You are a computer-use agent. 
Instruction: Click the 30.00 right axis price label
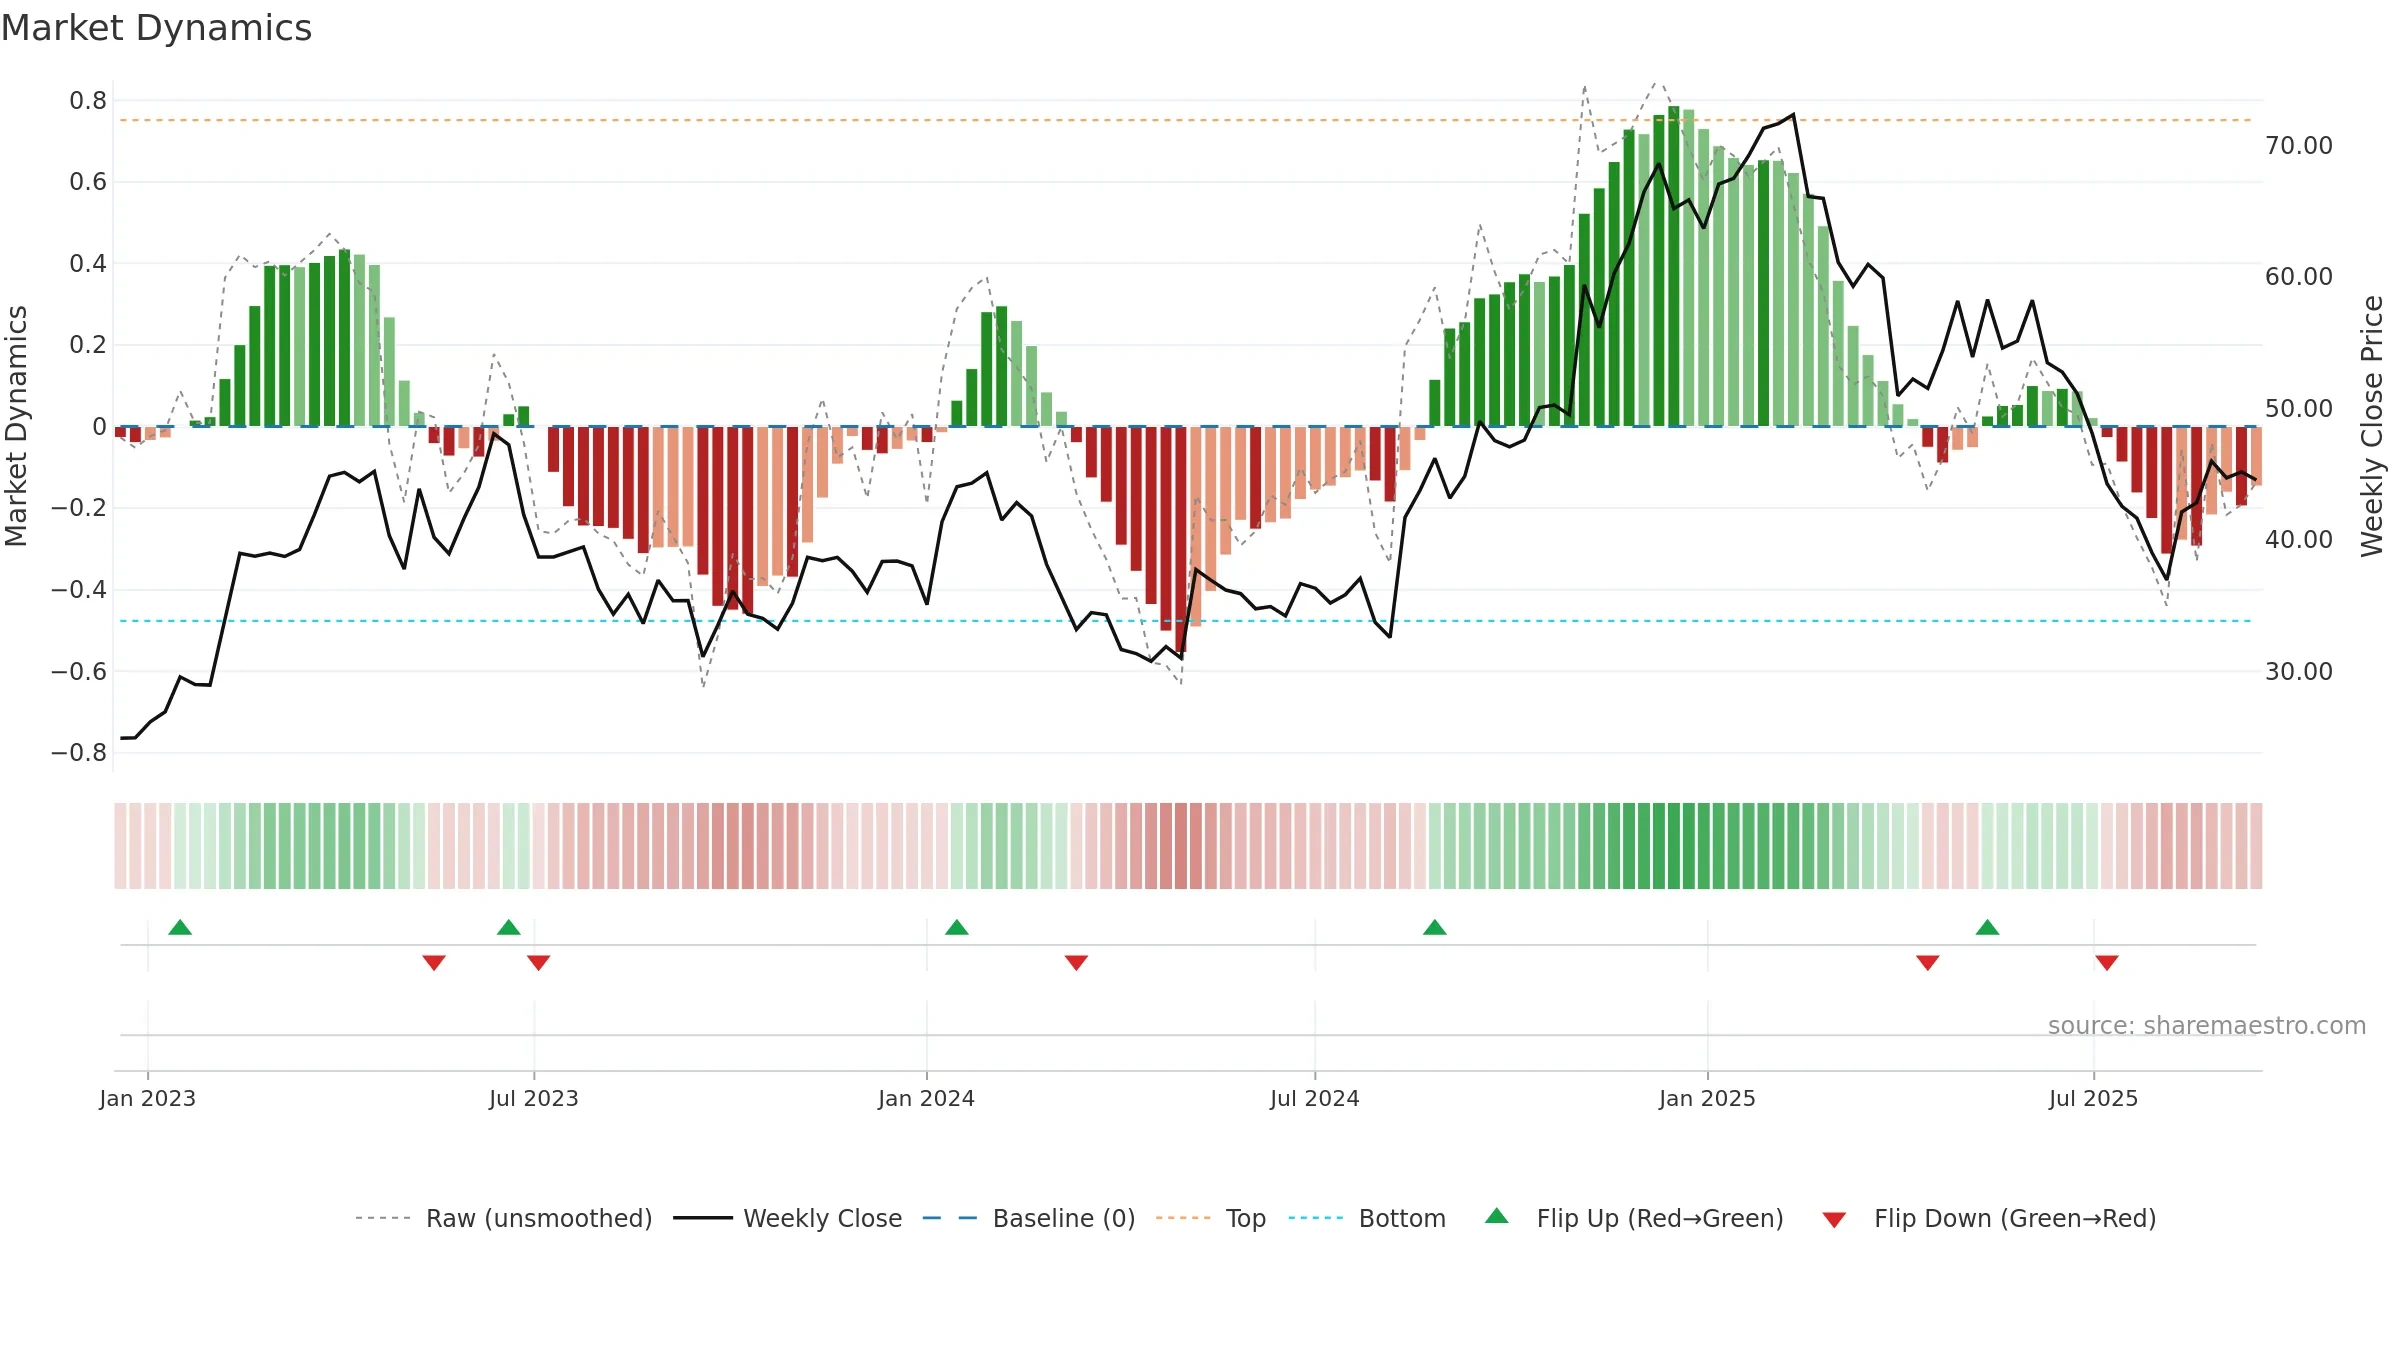coord(2299,671)
